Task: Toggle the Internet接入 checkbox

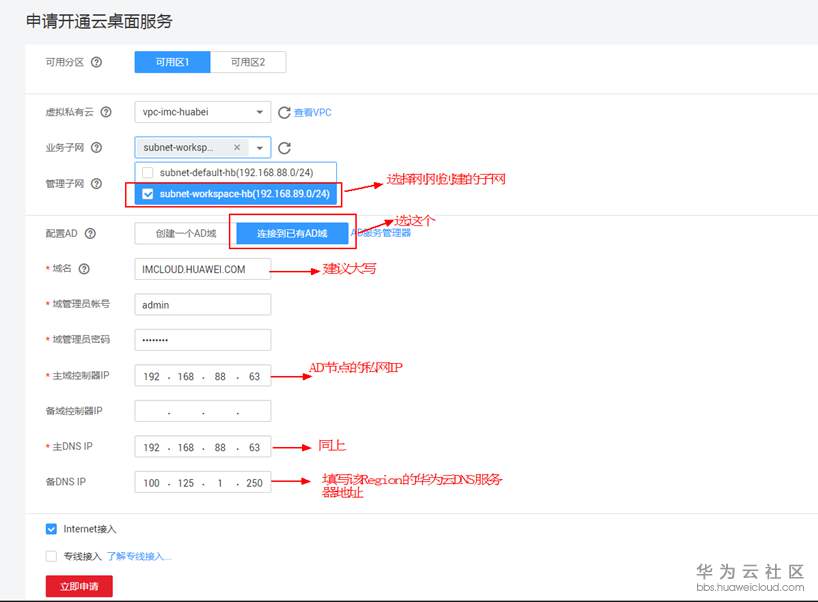Action: click(51, 529)
